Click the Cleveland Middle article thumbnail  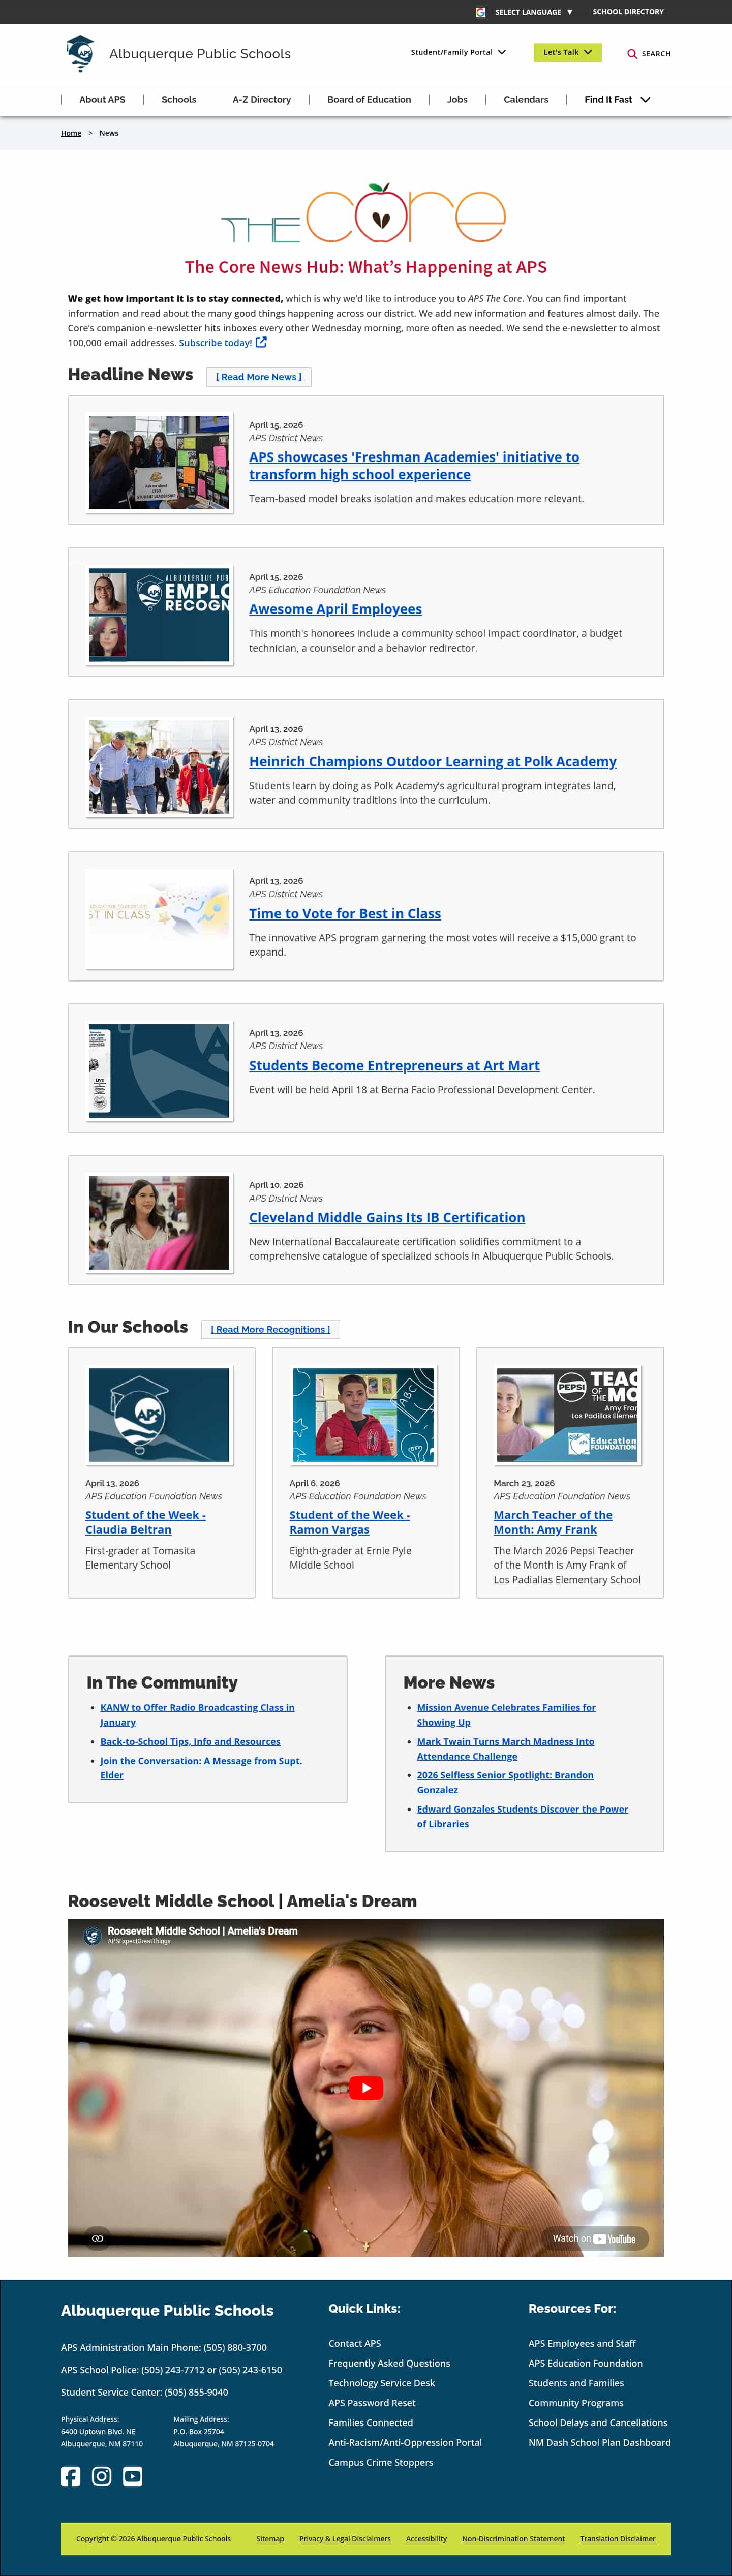[159, 1223]
